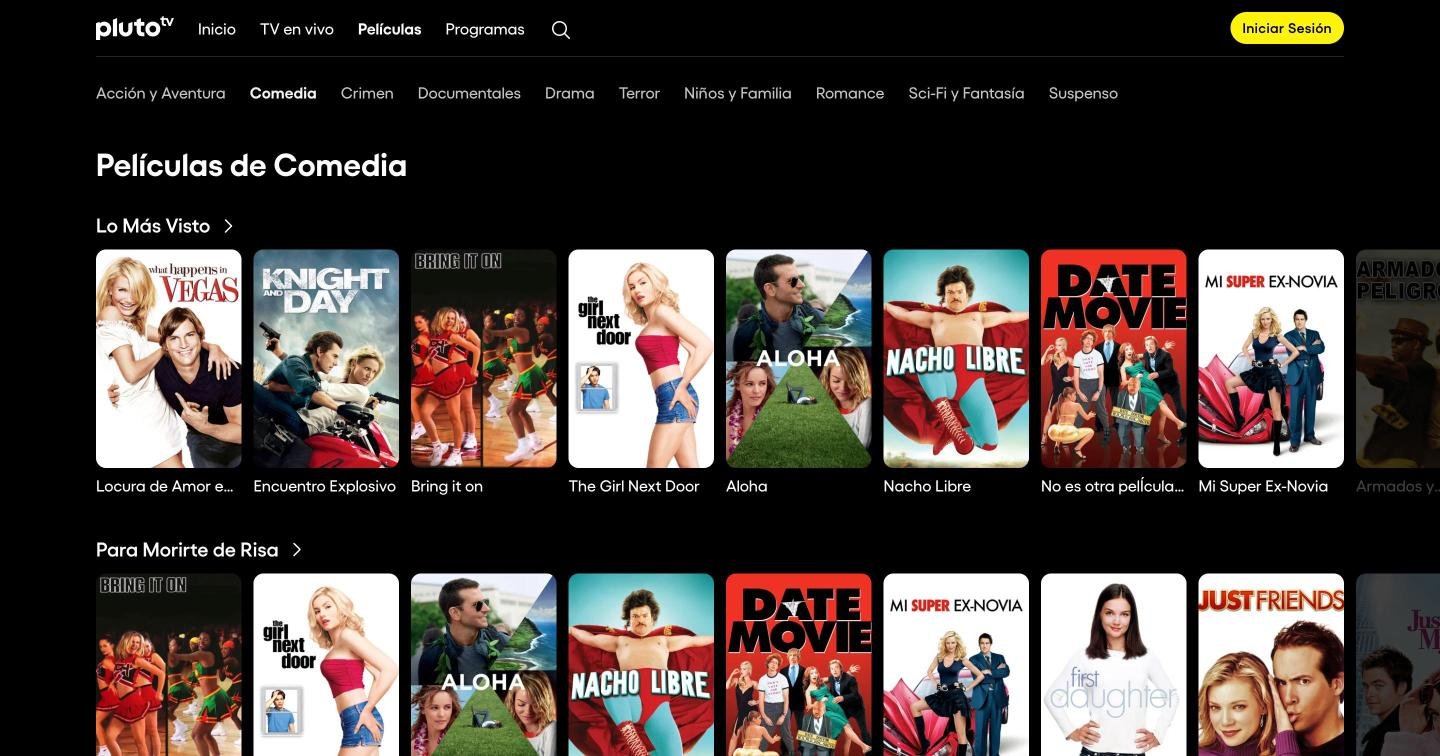
Task: Expand Lo Más Visto with its chevron arrow
Action: tap(229, 226)
